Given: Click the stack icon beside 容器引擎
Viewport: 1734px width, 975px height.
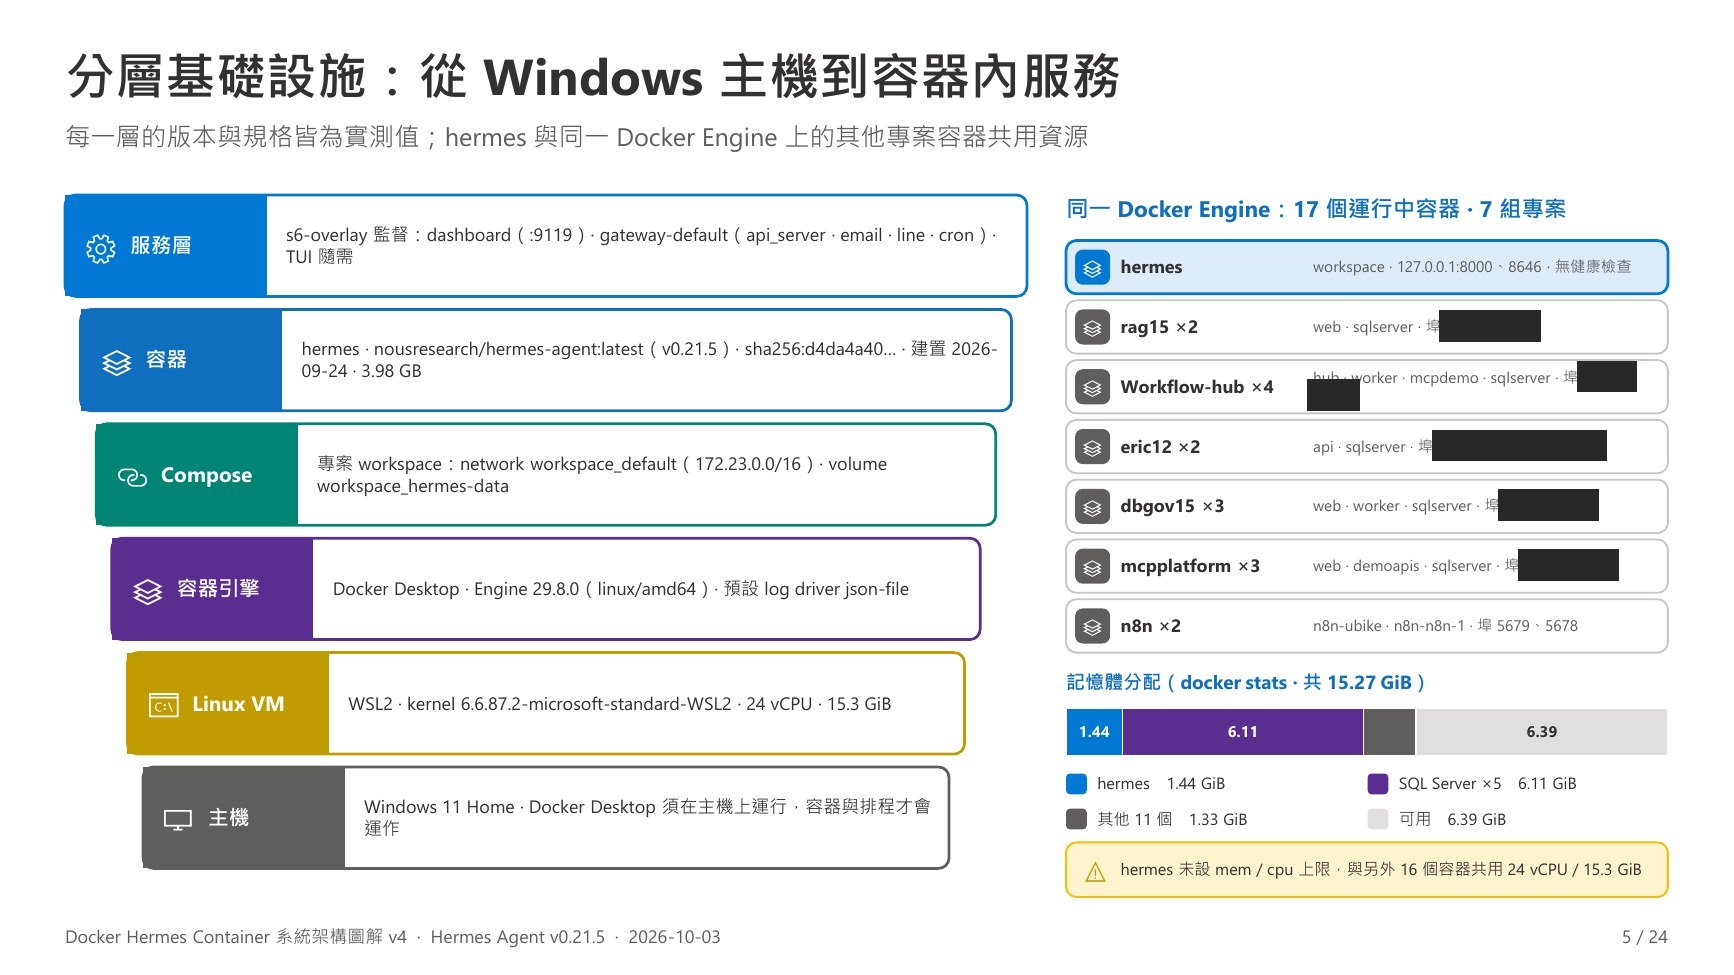Looking at the screenshot, I should (x=148, y=591).
